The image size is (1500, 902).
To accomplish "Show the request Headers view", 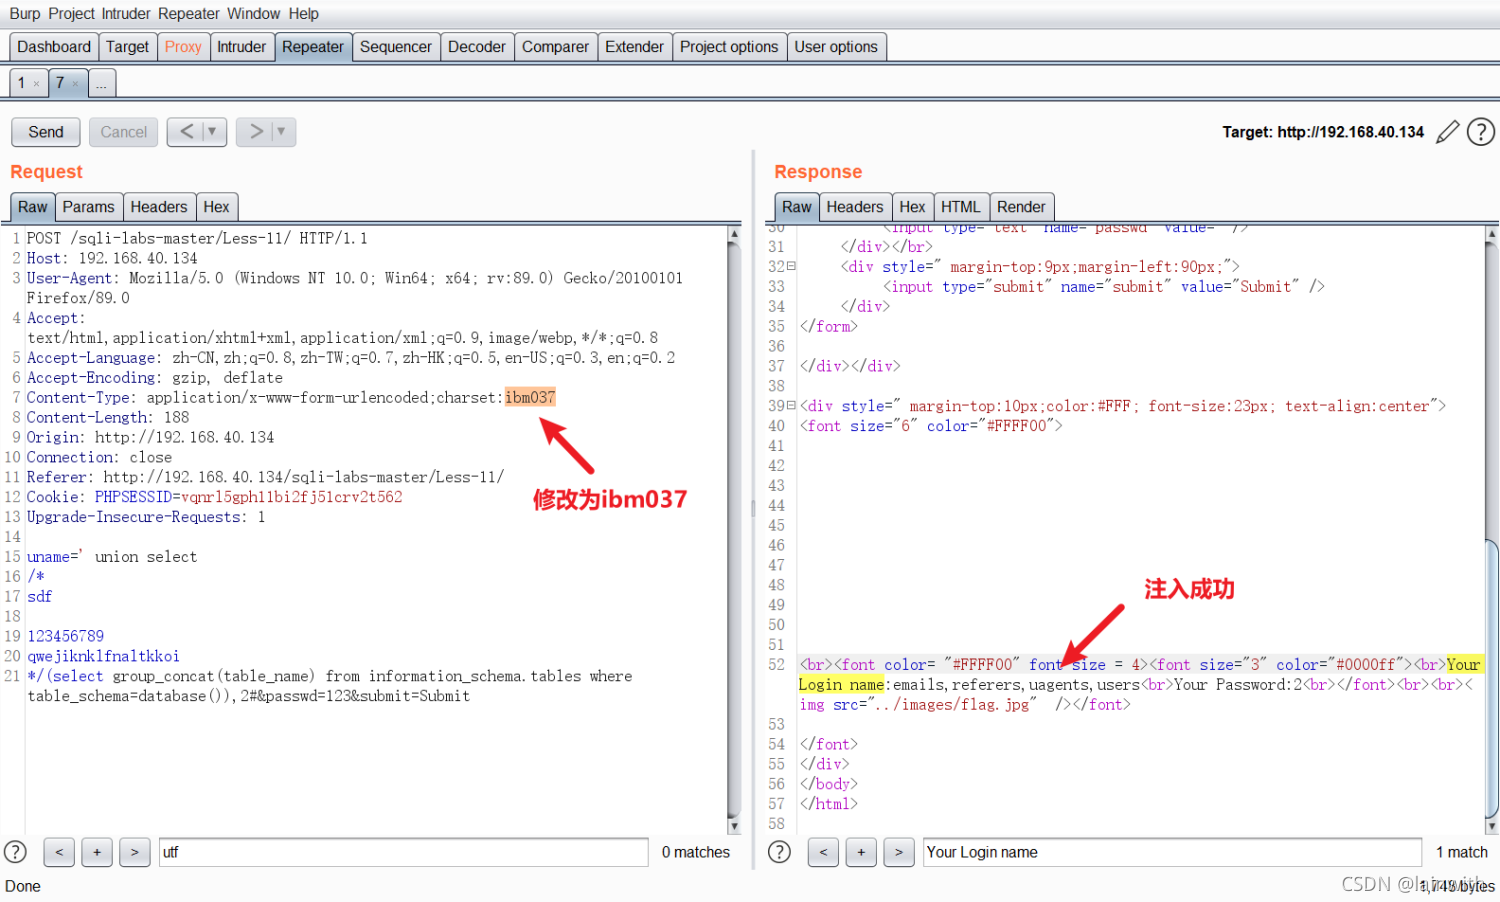I will (159, 207).
